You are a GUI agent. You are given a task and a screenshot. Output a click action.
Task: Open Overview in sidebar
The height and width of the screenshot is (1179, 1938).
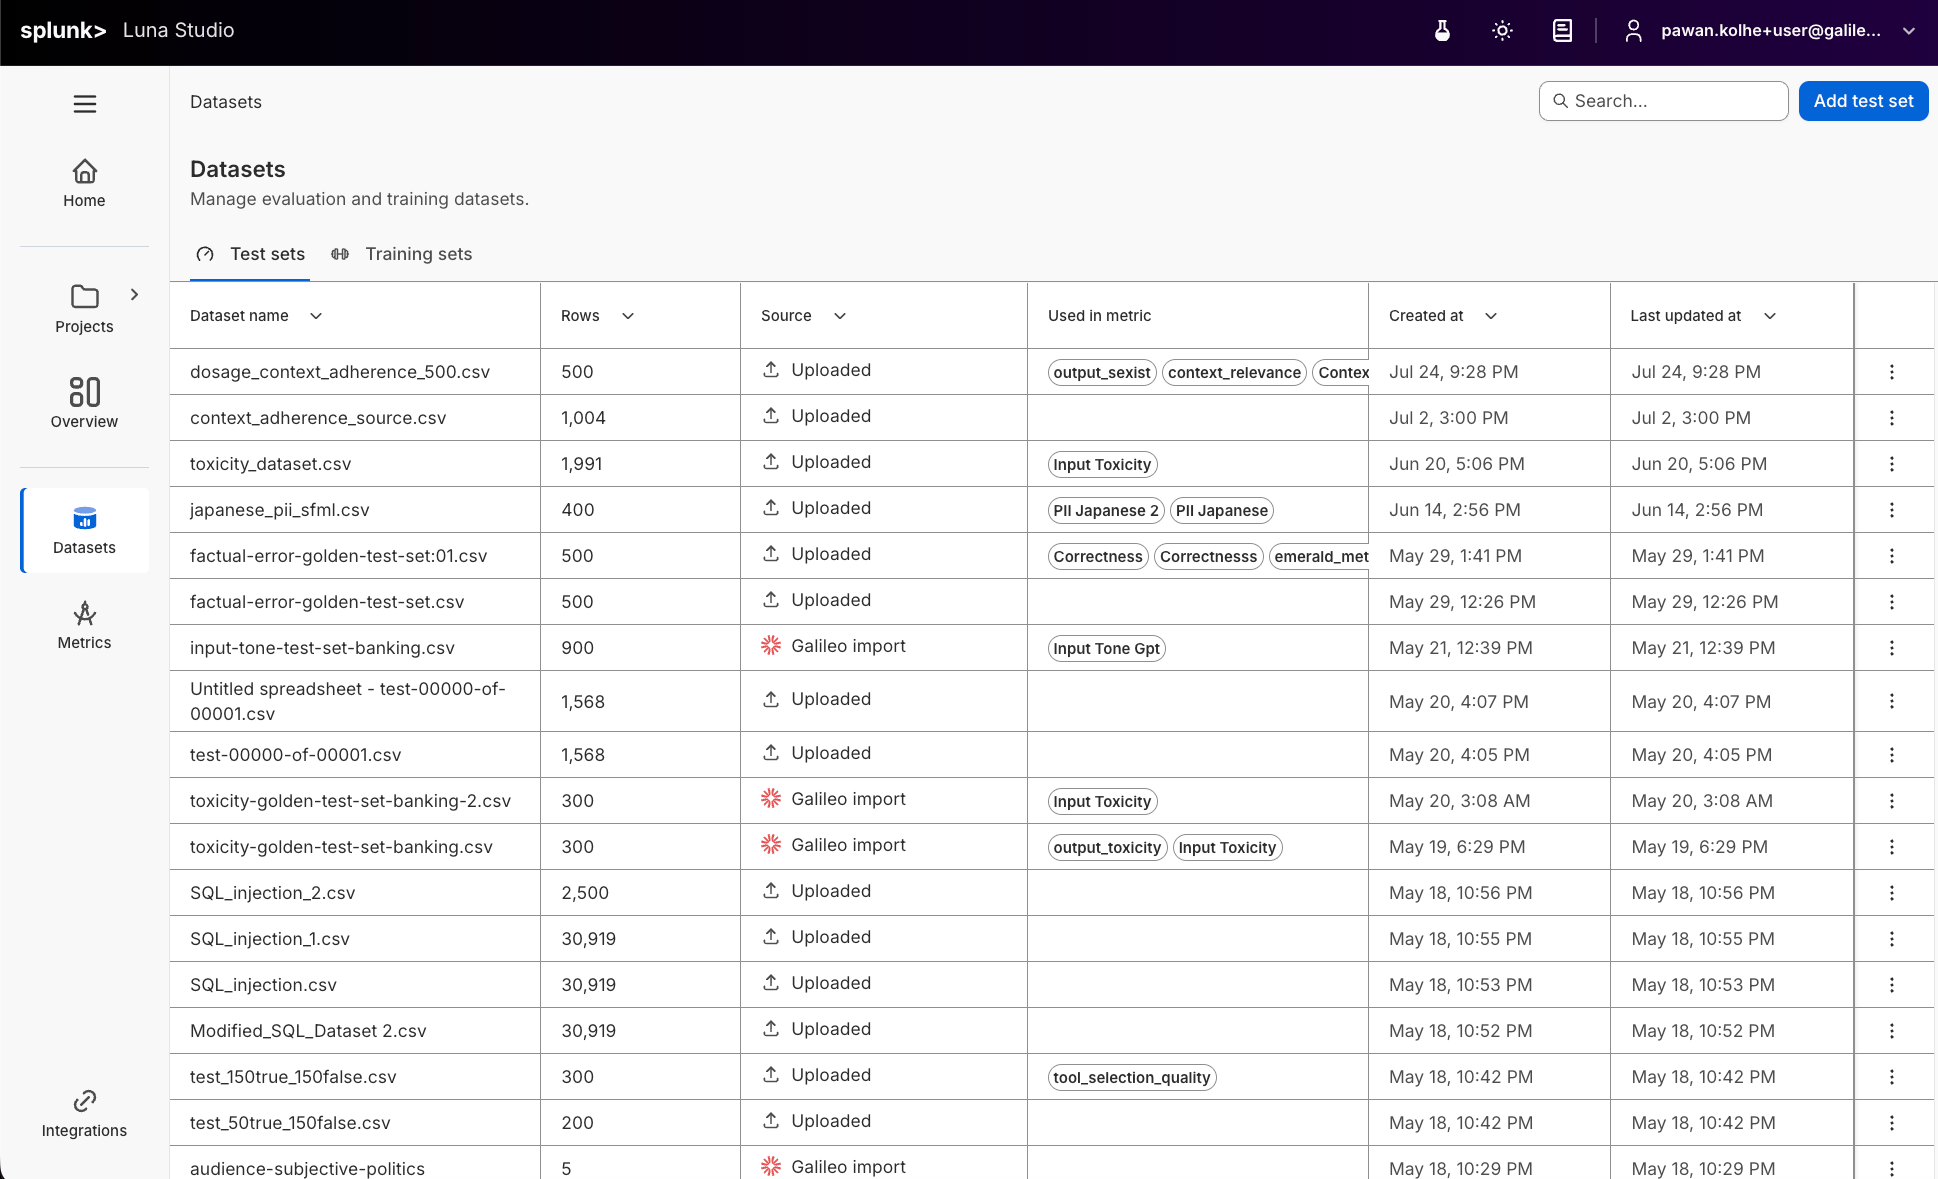click(x=84, y=403)
